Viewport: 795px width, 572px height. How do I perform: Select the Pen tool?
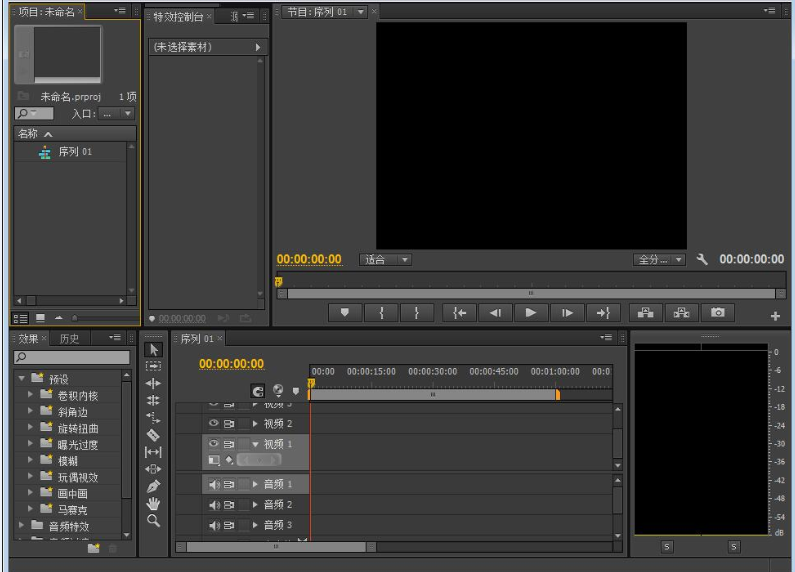(154, 486)
